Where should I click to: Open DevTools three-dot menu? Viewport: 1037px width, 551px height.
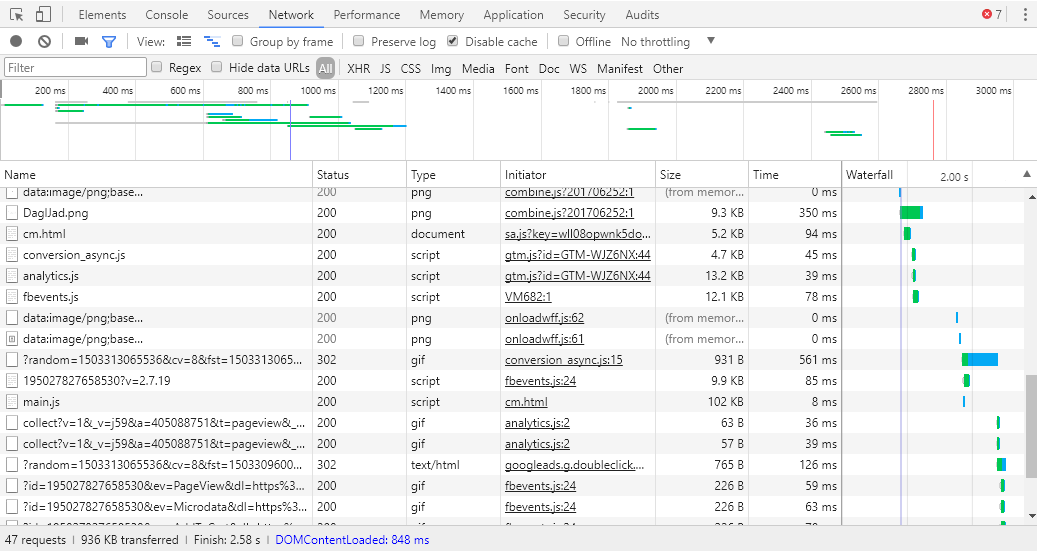(x=1024, y=14)
